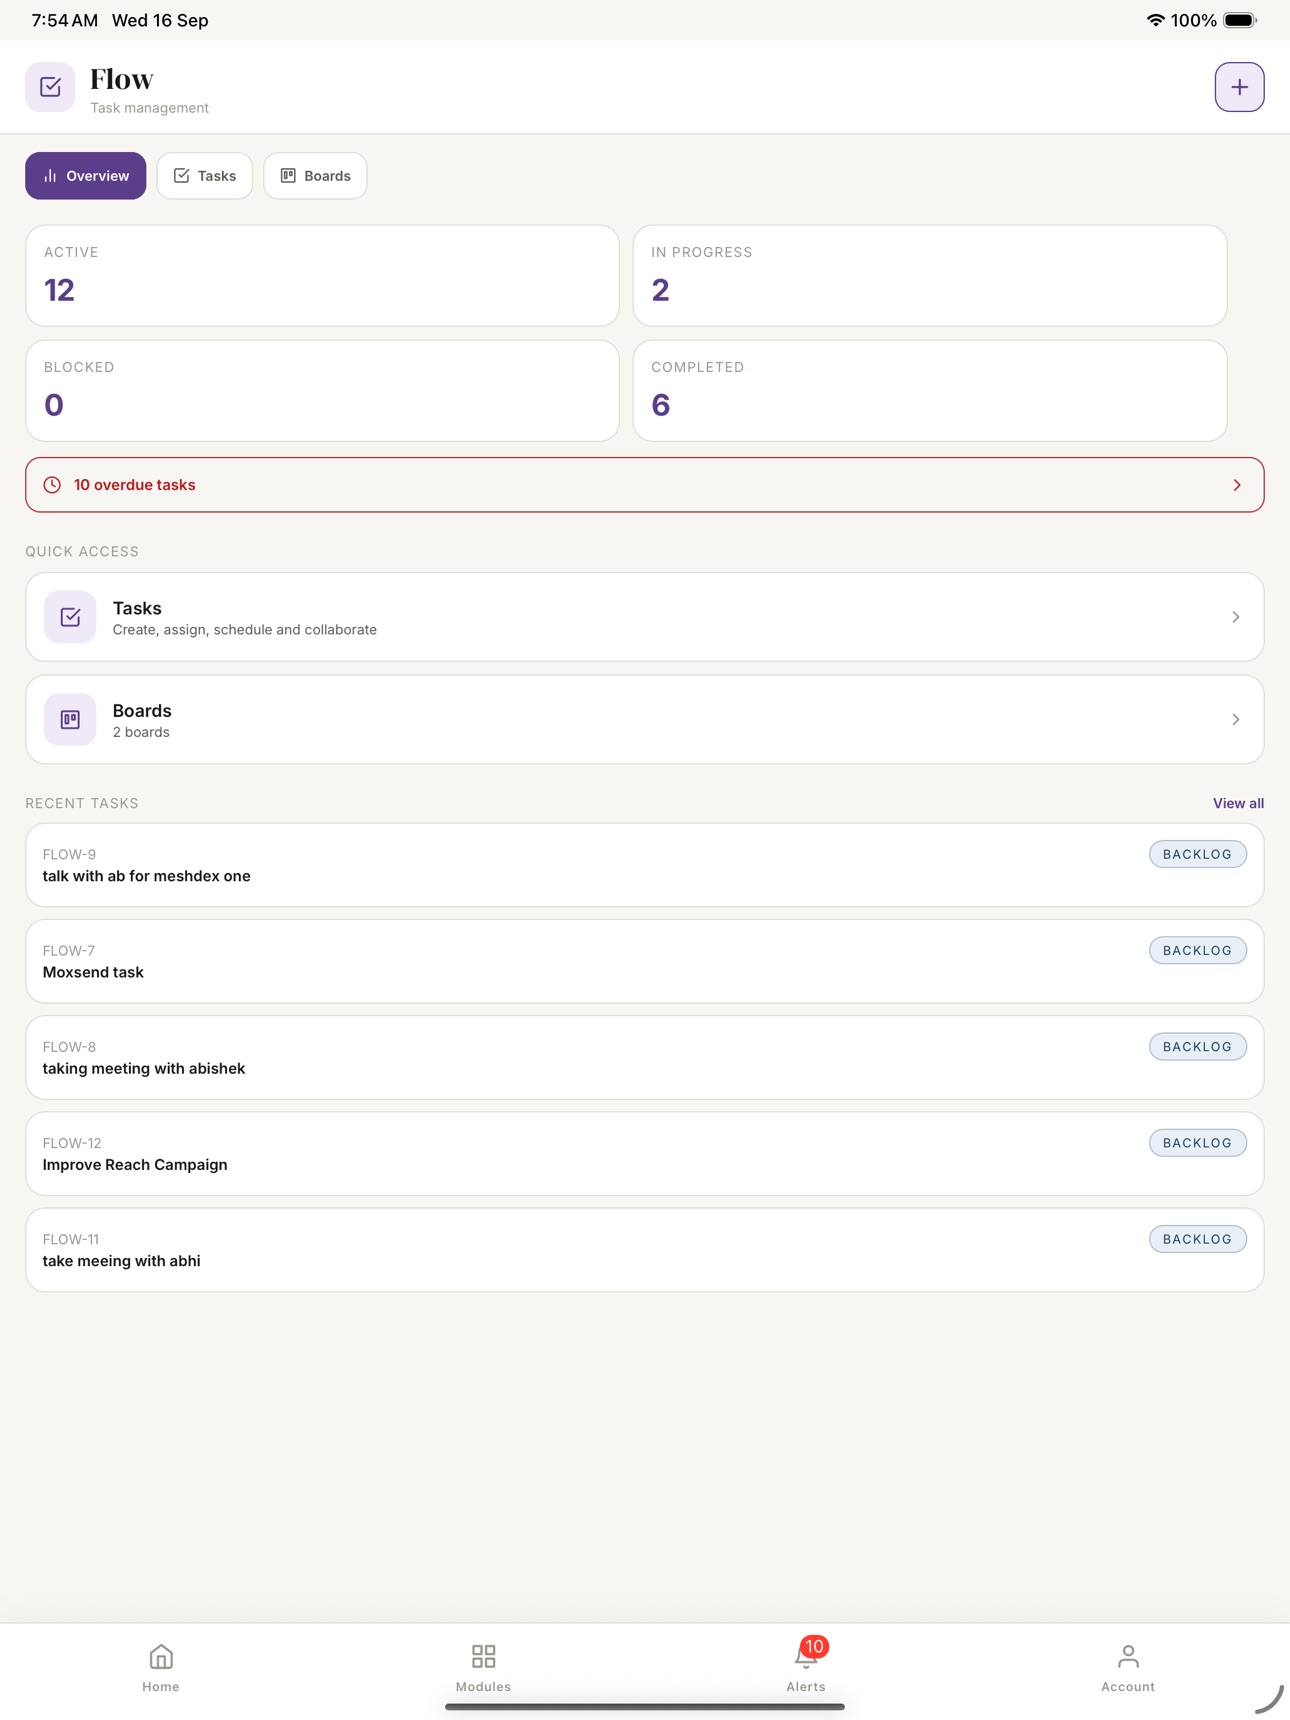The height and width of the screenshot is (1720, 1290).
Task: Tap the plus icon to add a task
Action: click(1239, 87)
